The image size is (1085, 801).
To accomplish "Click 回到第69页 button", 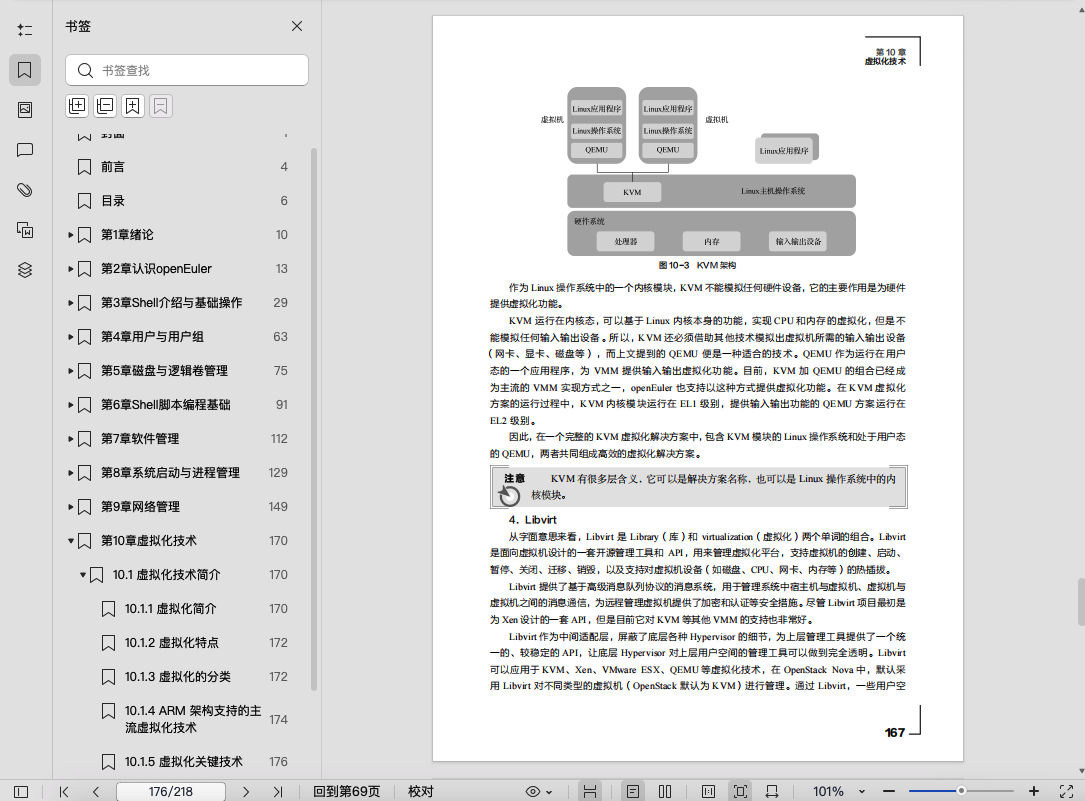I will point(347,792).
